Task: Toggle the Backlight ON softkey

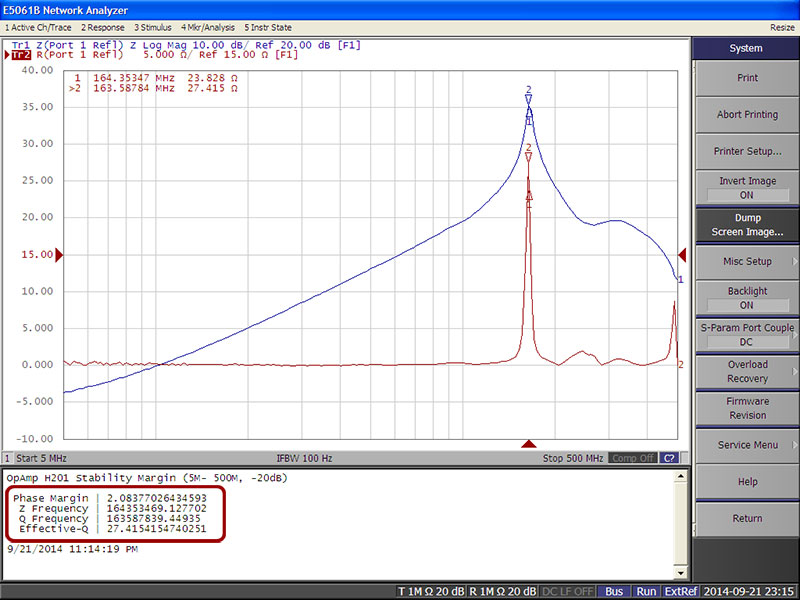Action: click(746, 298)
